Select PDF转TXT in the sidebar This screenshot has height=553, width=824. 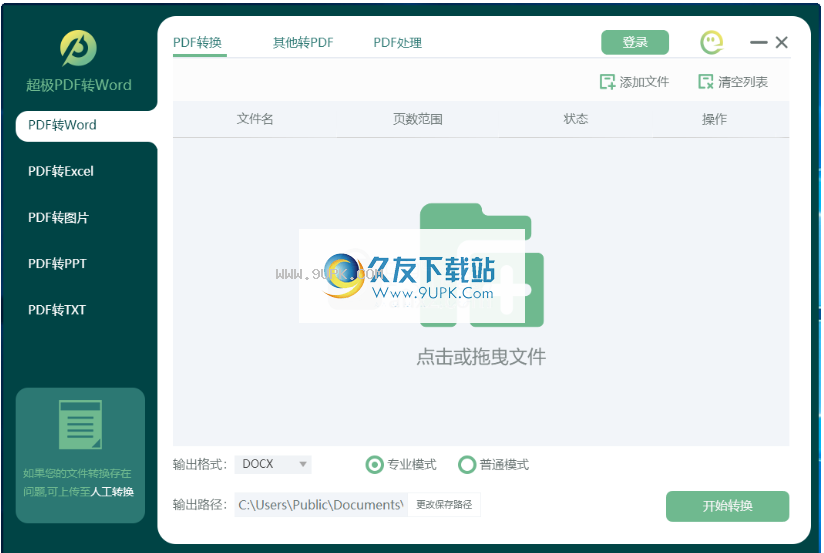57,310
